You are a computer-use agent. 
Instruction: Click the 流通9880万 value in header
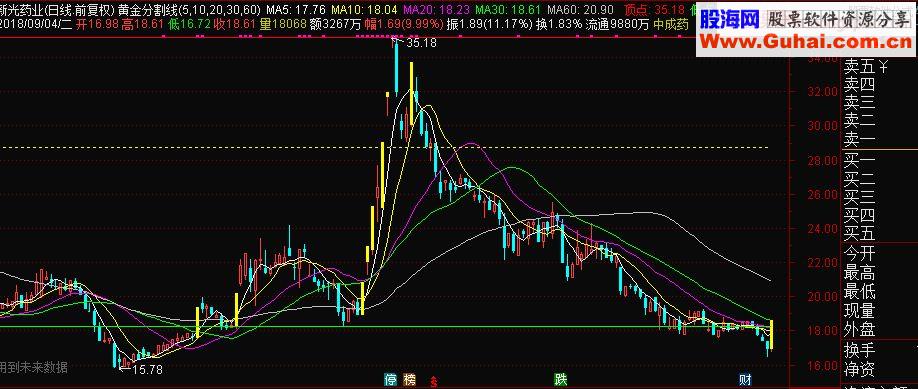[617, 24]
